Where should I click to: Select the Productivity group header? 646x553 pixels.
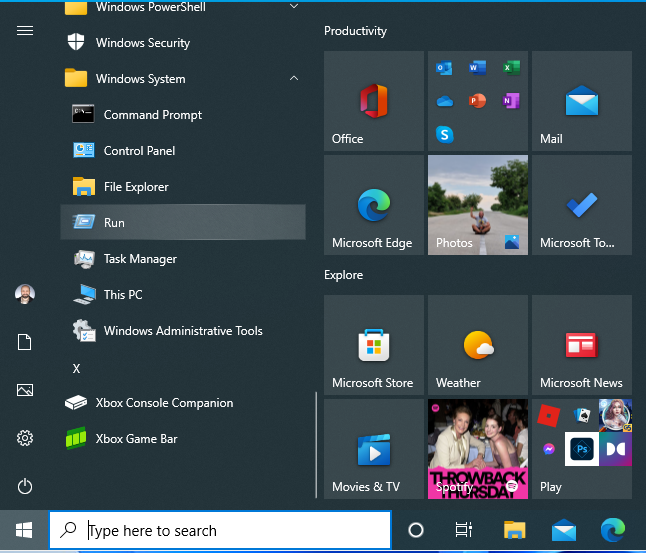[355, 31]
